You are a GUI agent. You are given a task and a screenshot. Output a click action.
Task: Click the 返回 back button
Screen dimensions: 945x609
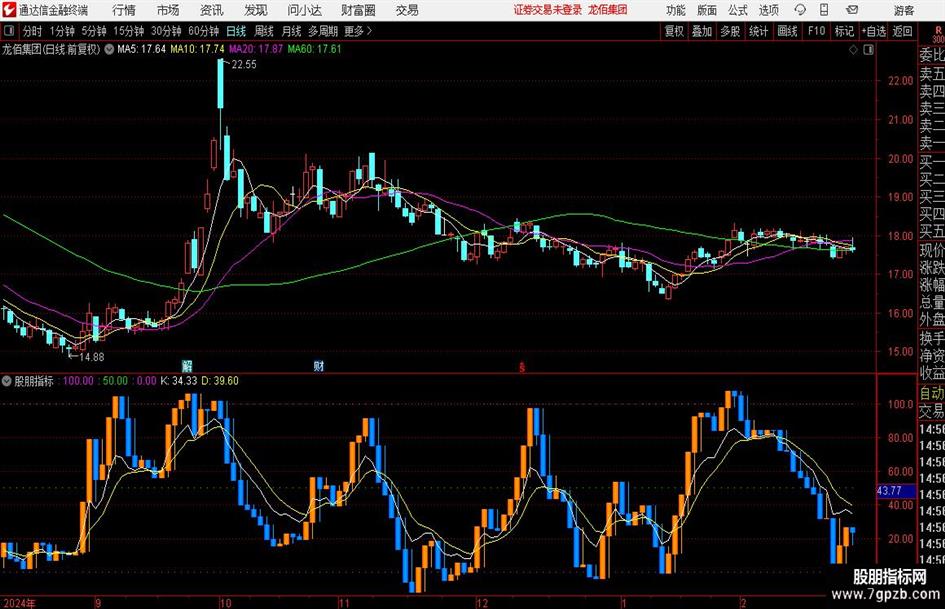902,31
